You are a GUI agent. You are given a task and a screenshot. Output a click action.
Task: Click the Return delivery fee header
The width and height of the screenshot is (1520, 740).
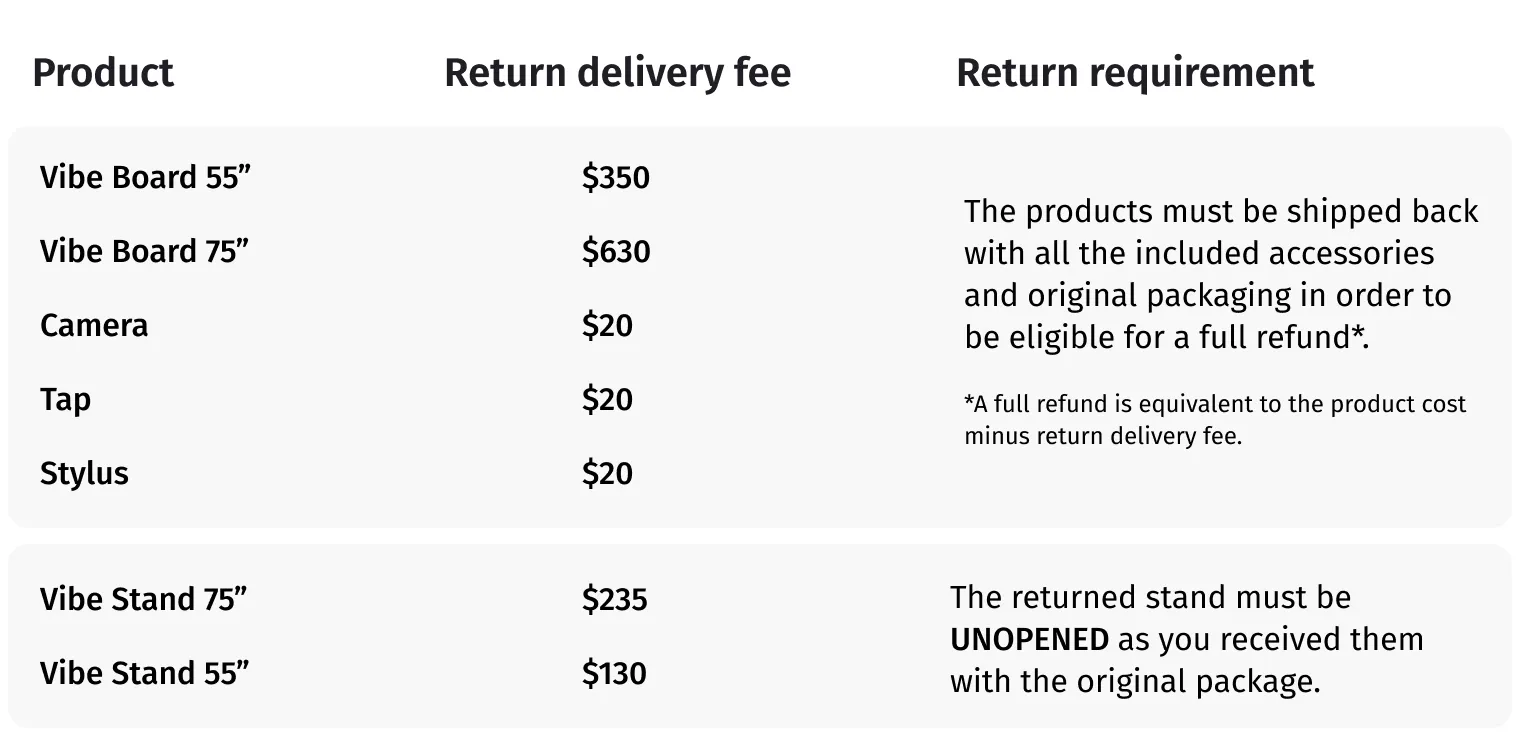[617, 73]
